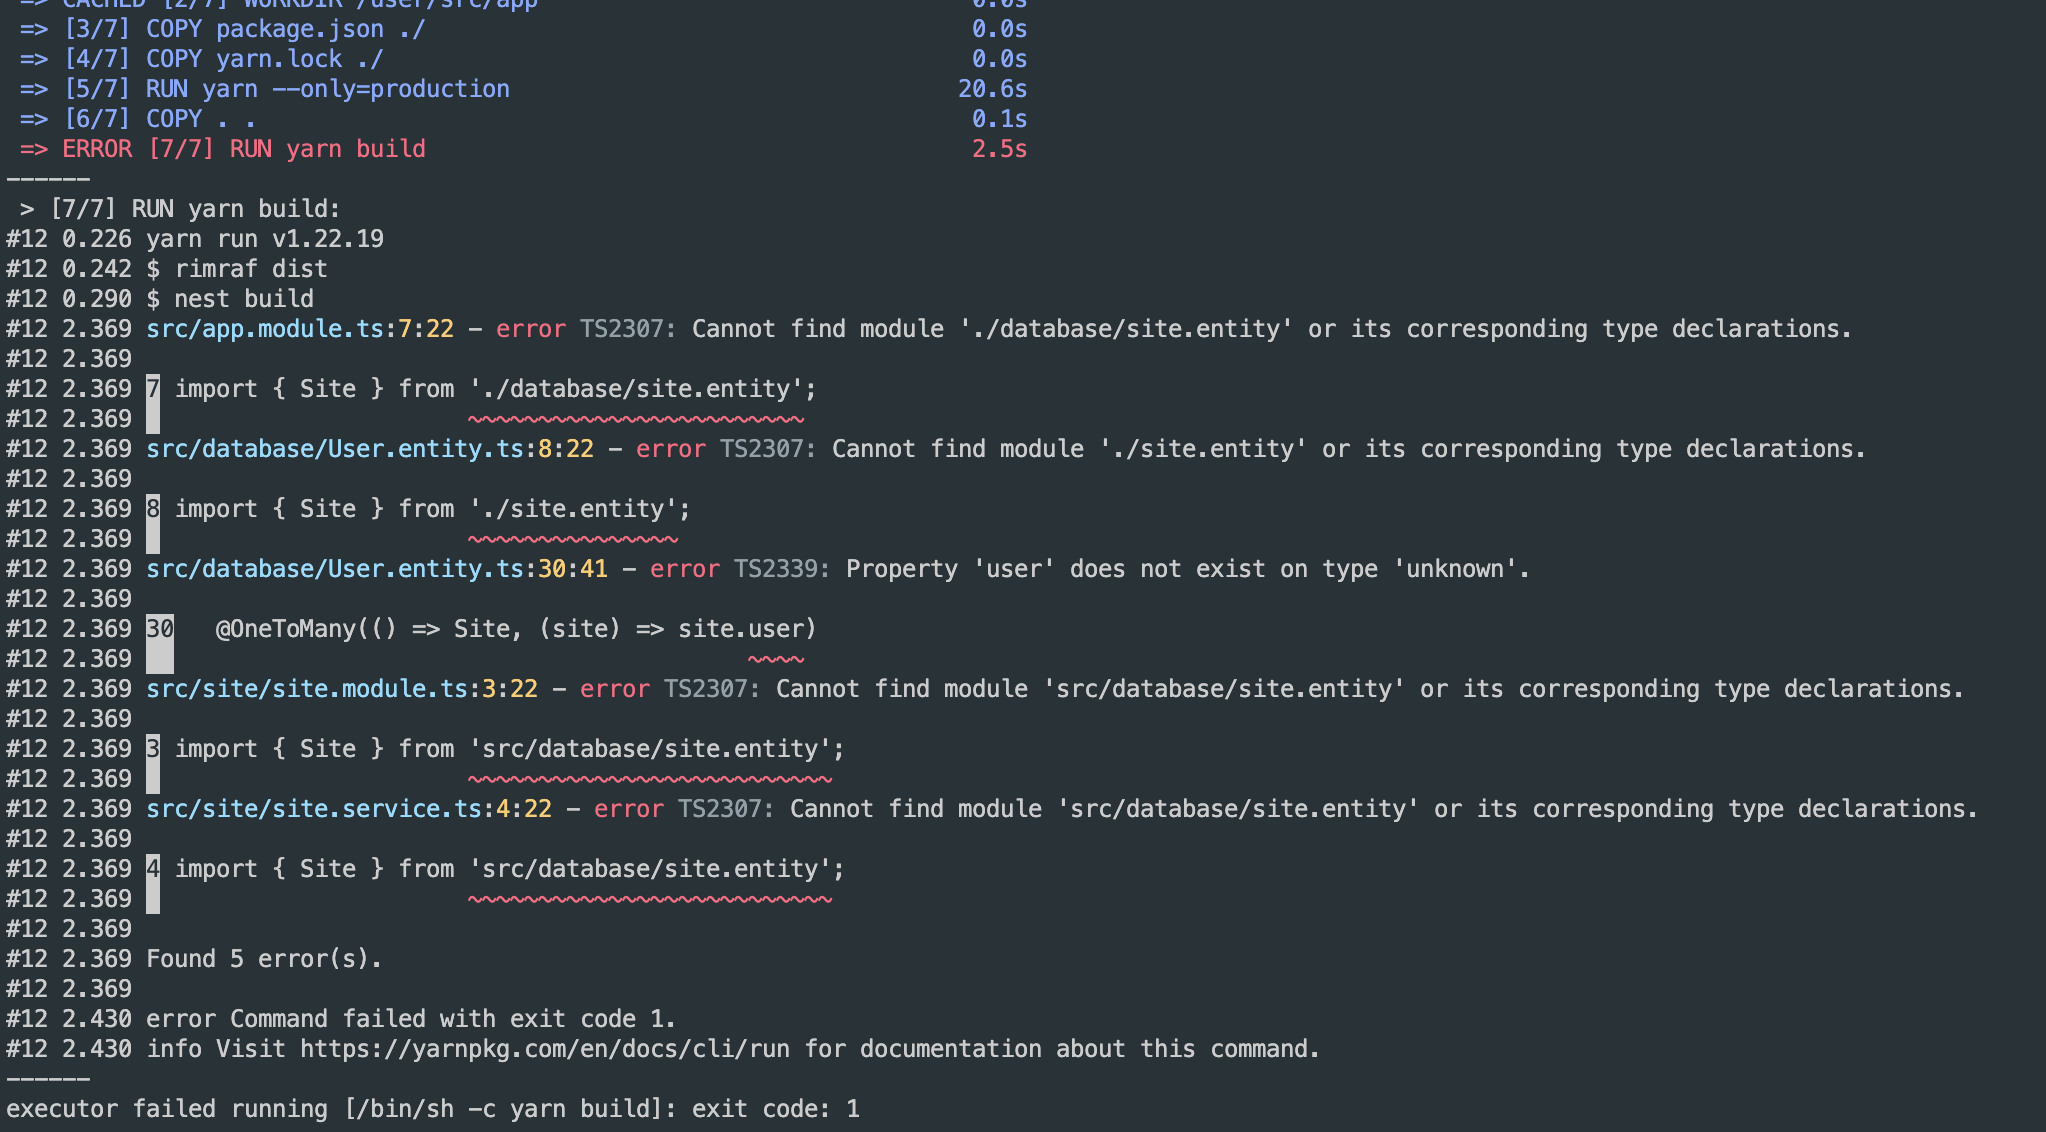Screen dimensions: 2046x1132
Task: Click the '@OneToMany' decorator text
Action: (x=285, y=629)
